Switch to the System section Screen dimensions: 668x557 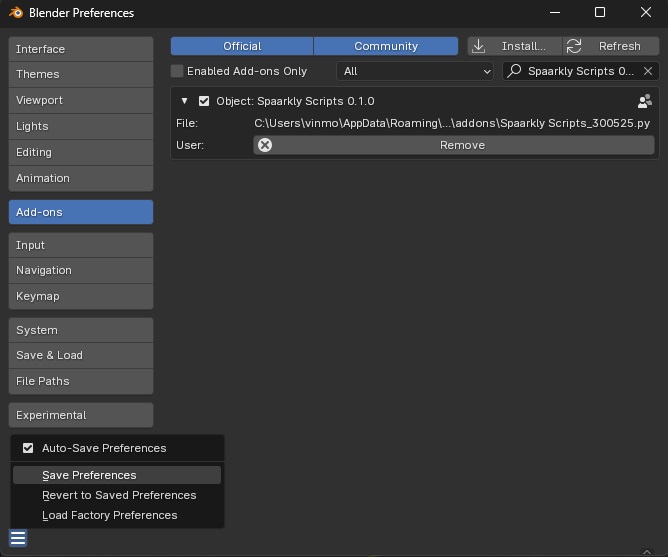[81, 330]
